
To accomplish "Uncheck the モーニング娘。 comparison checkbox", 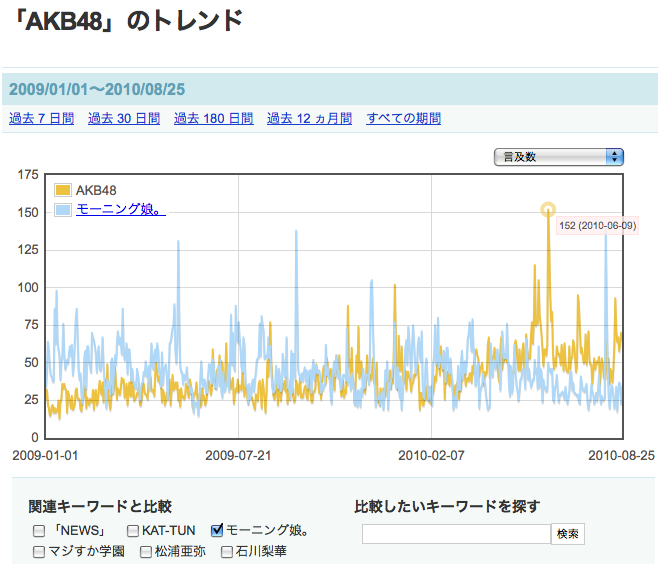I will click(x=217, y=530).
